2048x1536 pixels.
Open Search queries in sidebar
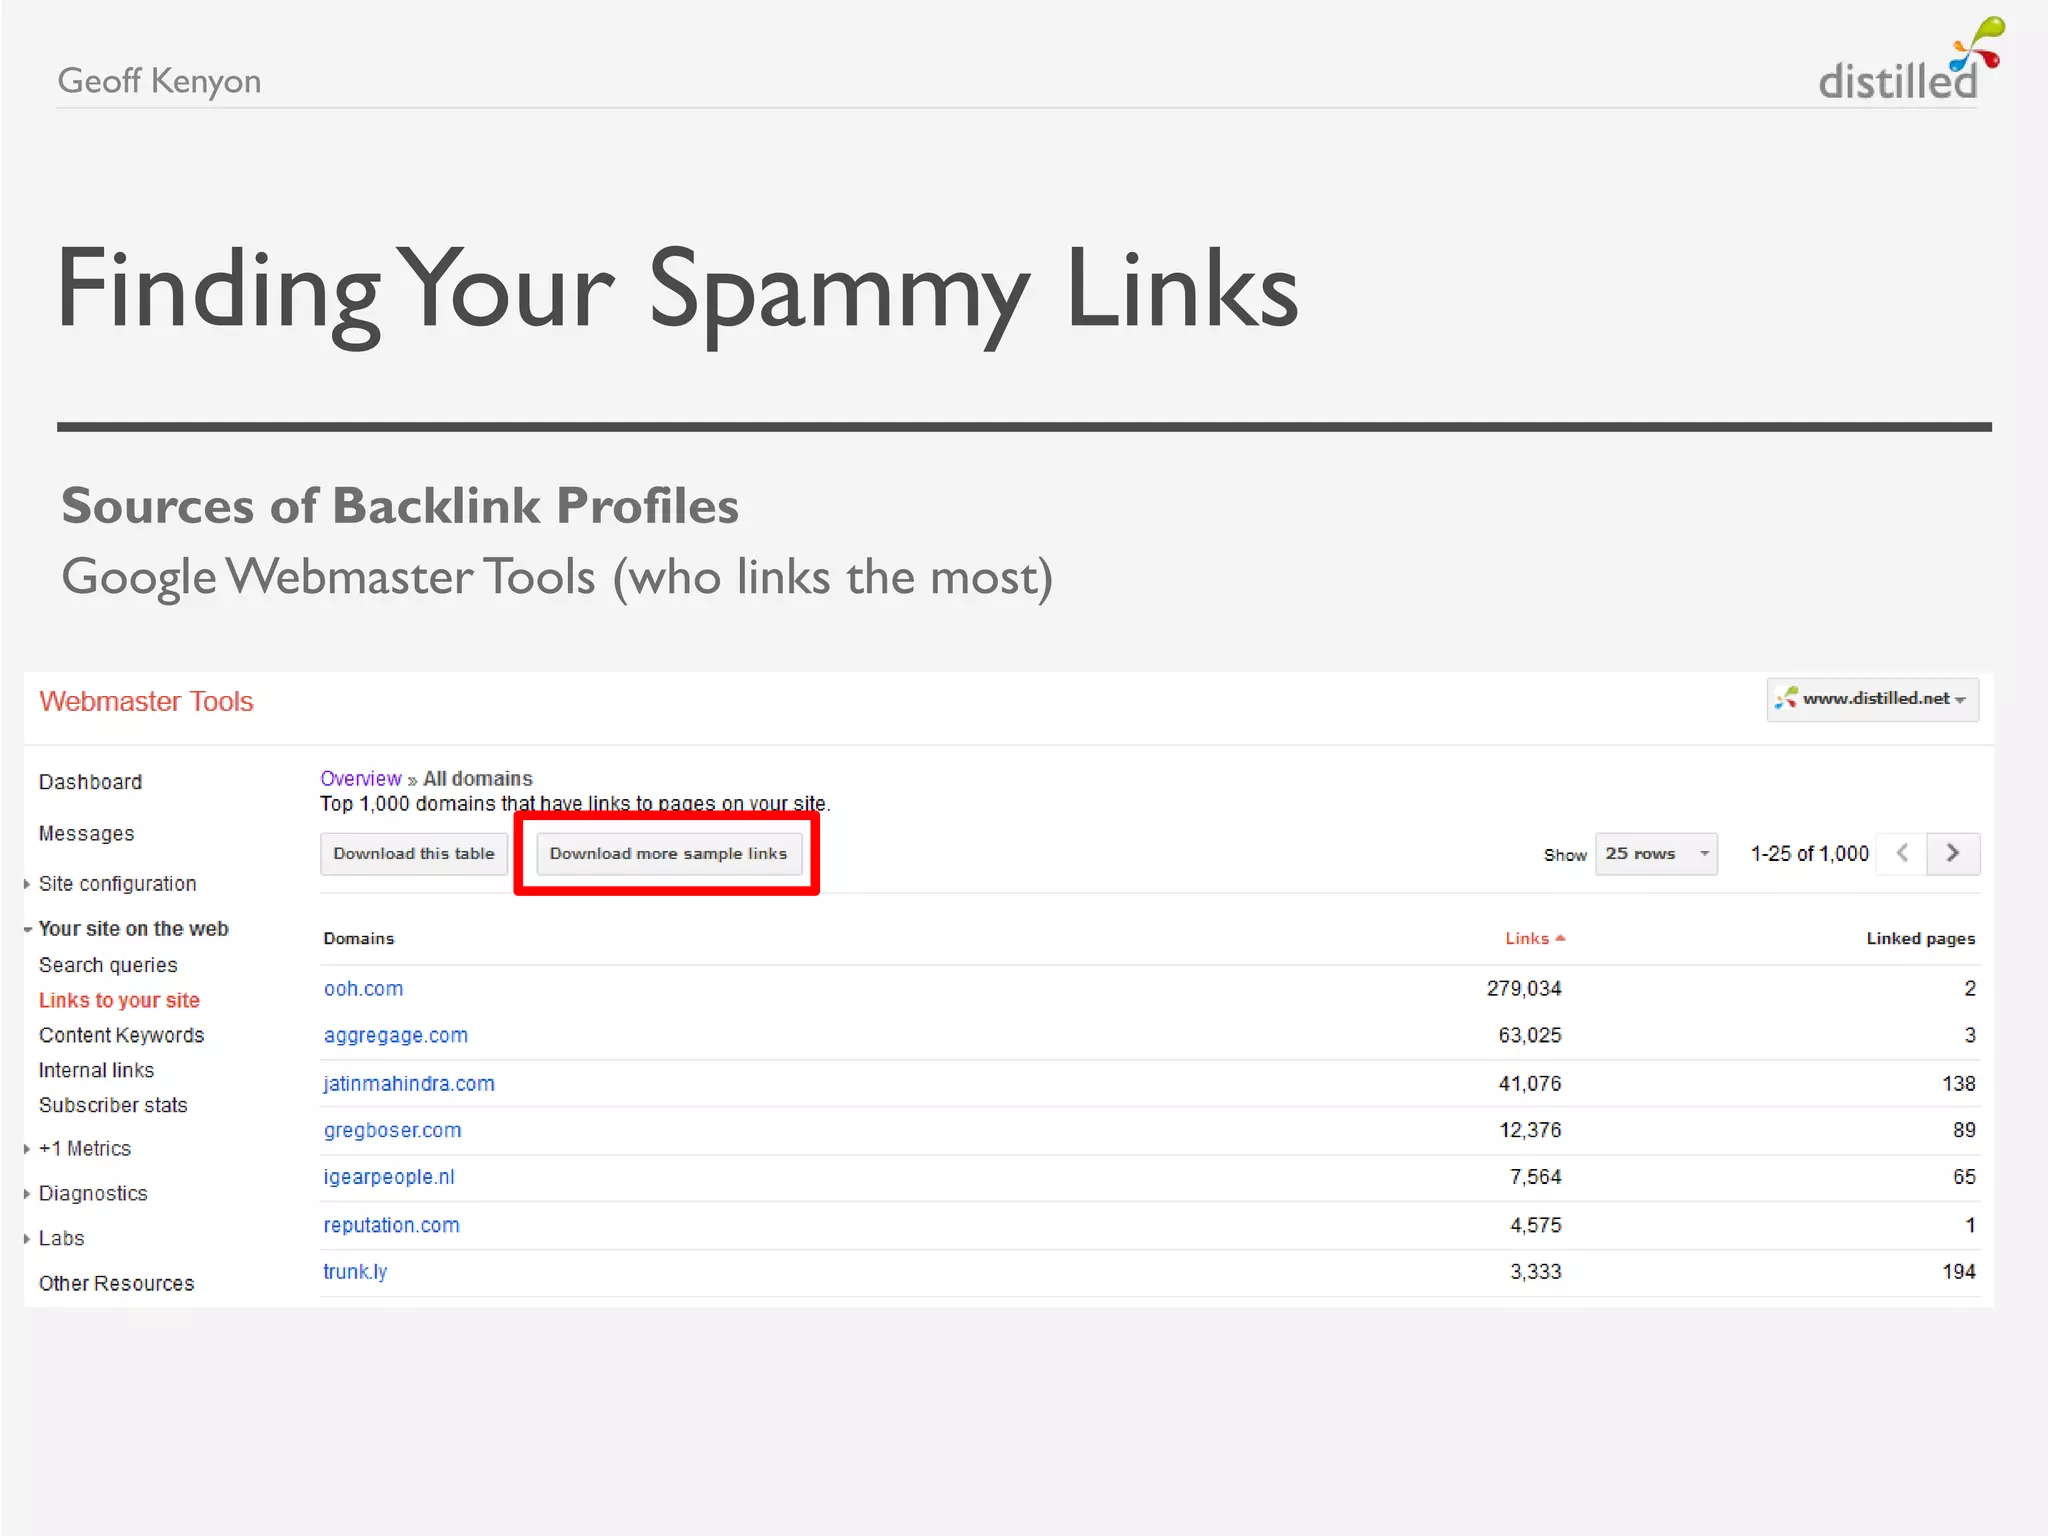[x=108, y=965]
